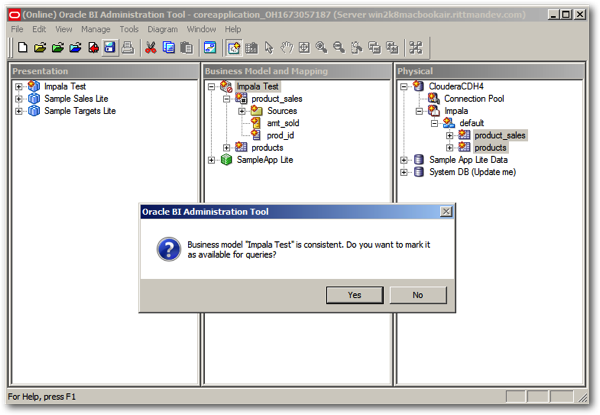The height and width of the screenshot is (415, 600).
Task: Close the Oracle BI Administration Tool dialog
Action: 446,212
